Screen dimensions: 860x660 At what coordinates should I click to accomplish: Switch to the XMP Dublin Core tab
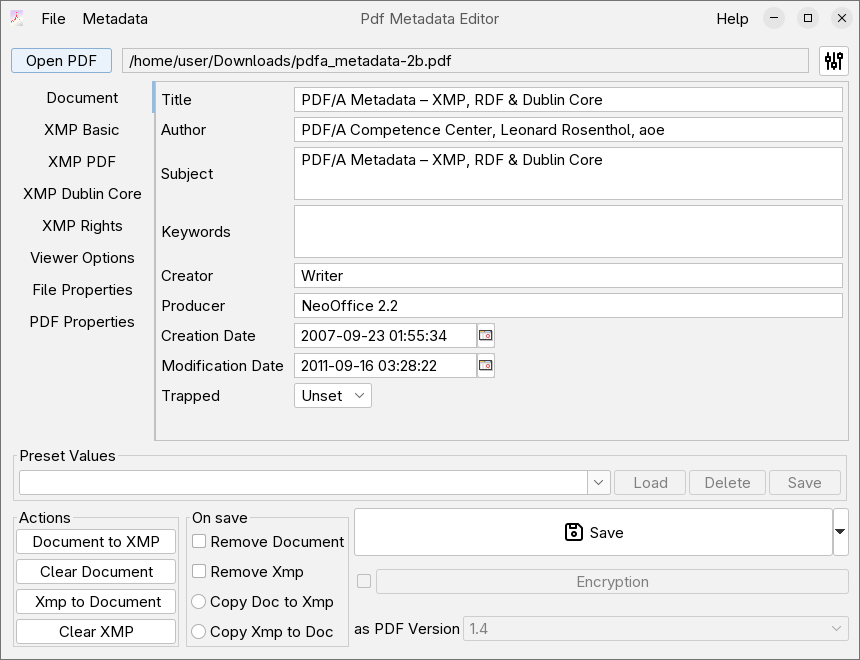click(x=82, y=194)
